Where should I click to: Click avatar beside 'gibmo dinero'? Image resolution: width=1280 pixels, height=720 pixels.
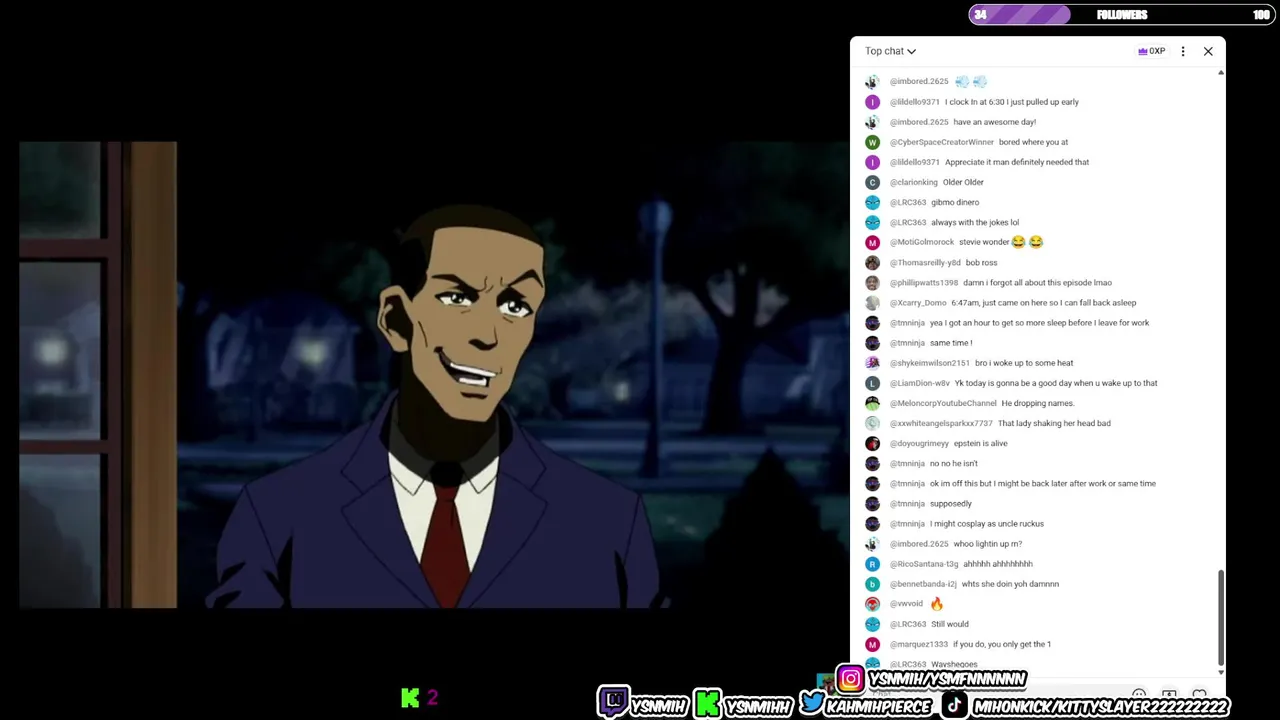[x=872, y=202]
